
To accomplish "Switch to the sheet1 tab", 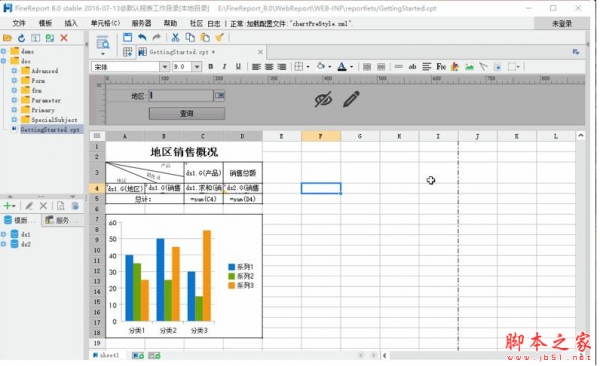I will click(106, 356).
